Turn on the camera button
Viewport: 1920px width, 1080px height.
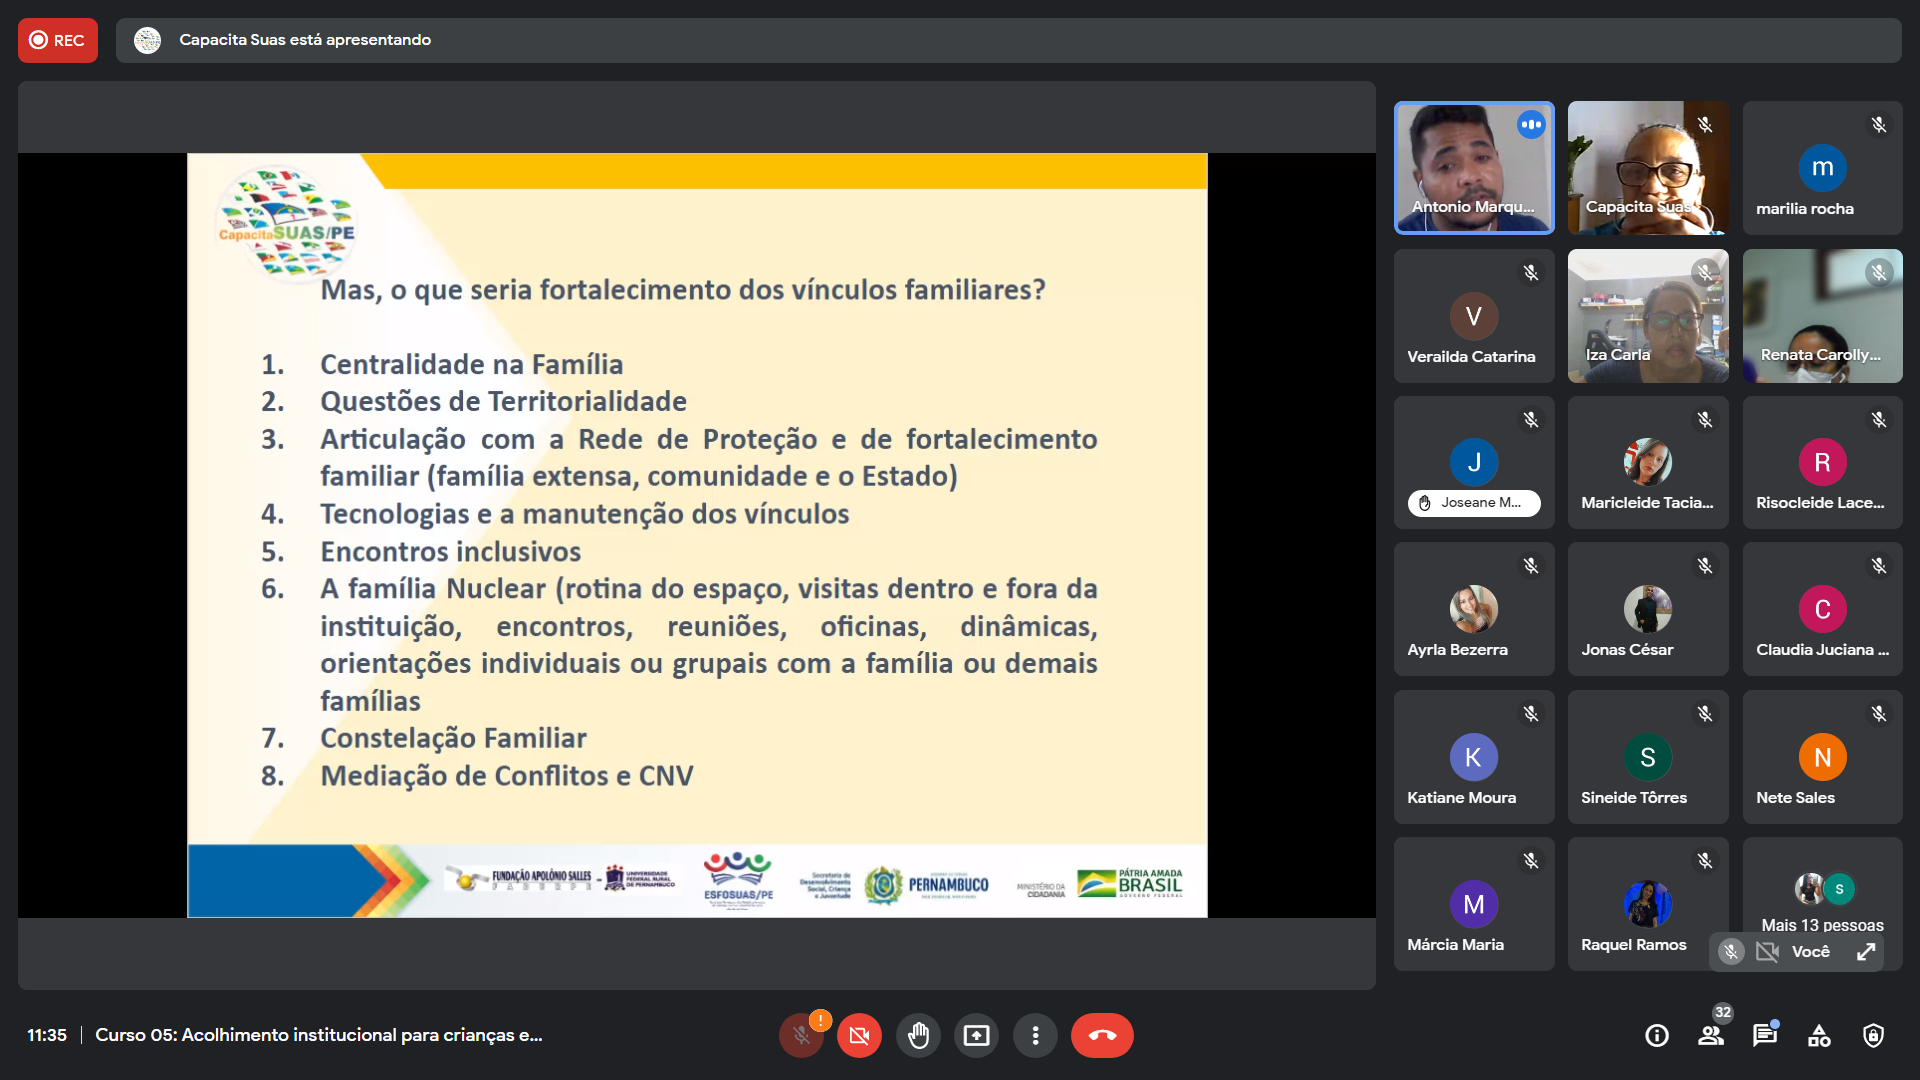point(859,1035)
